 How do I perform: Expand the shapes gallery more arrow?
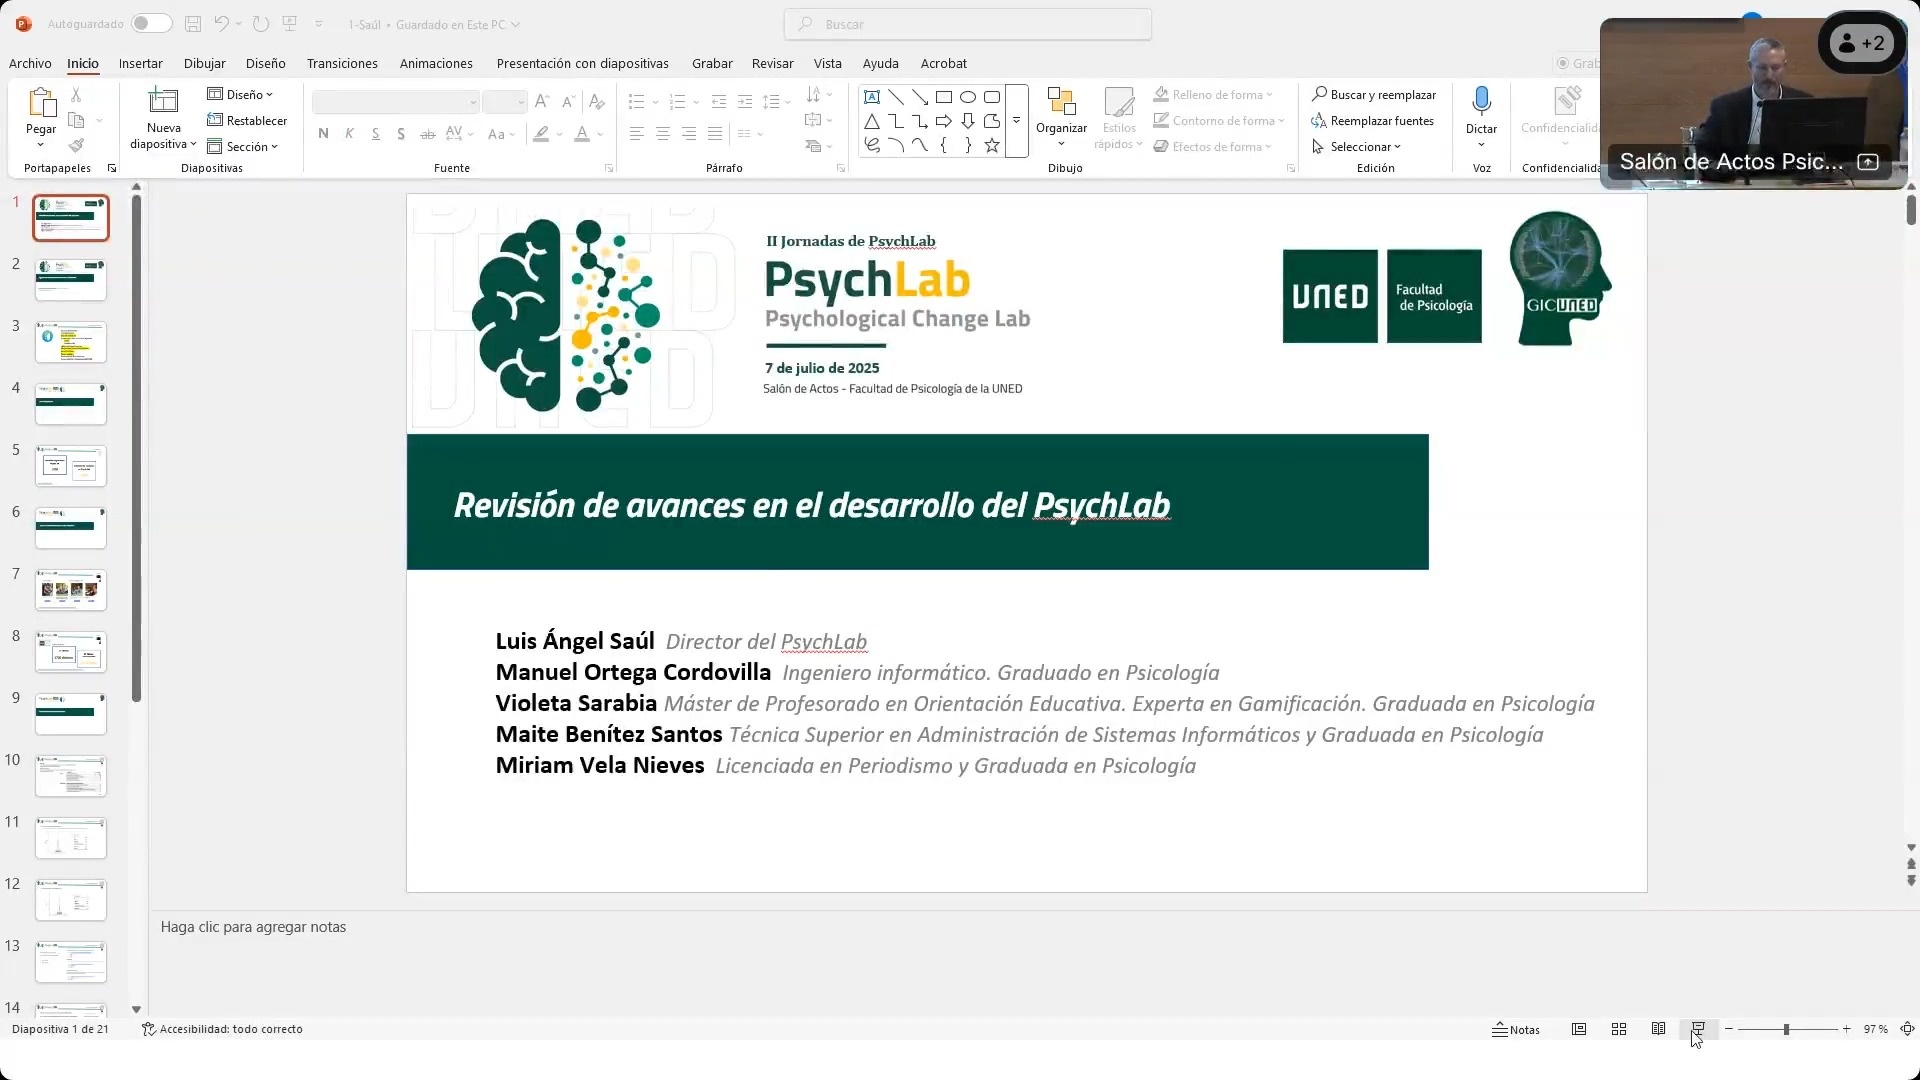1016,121
